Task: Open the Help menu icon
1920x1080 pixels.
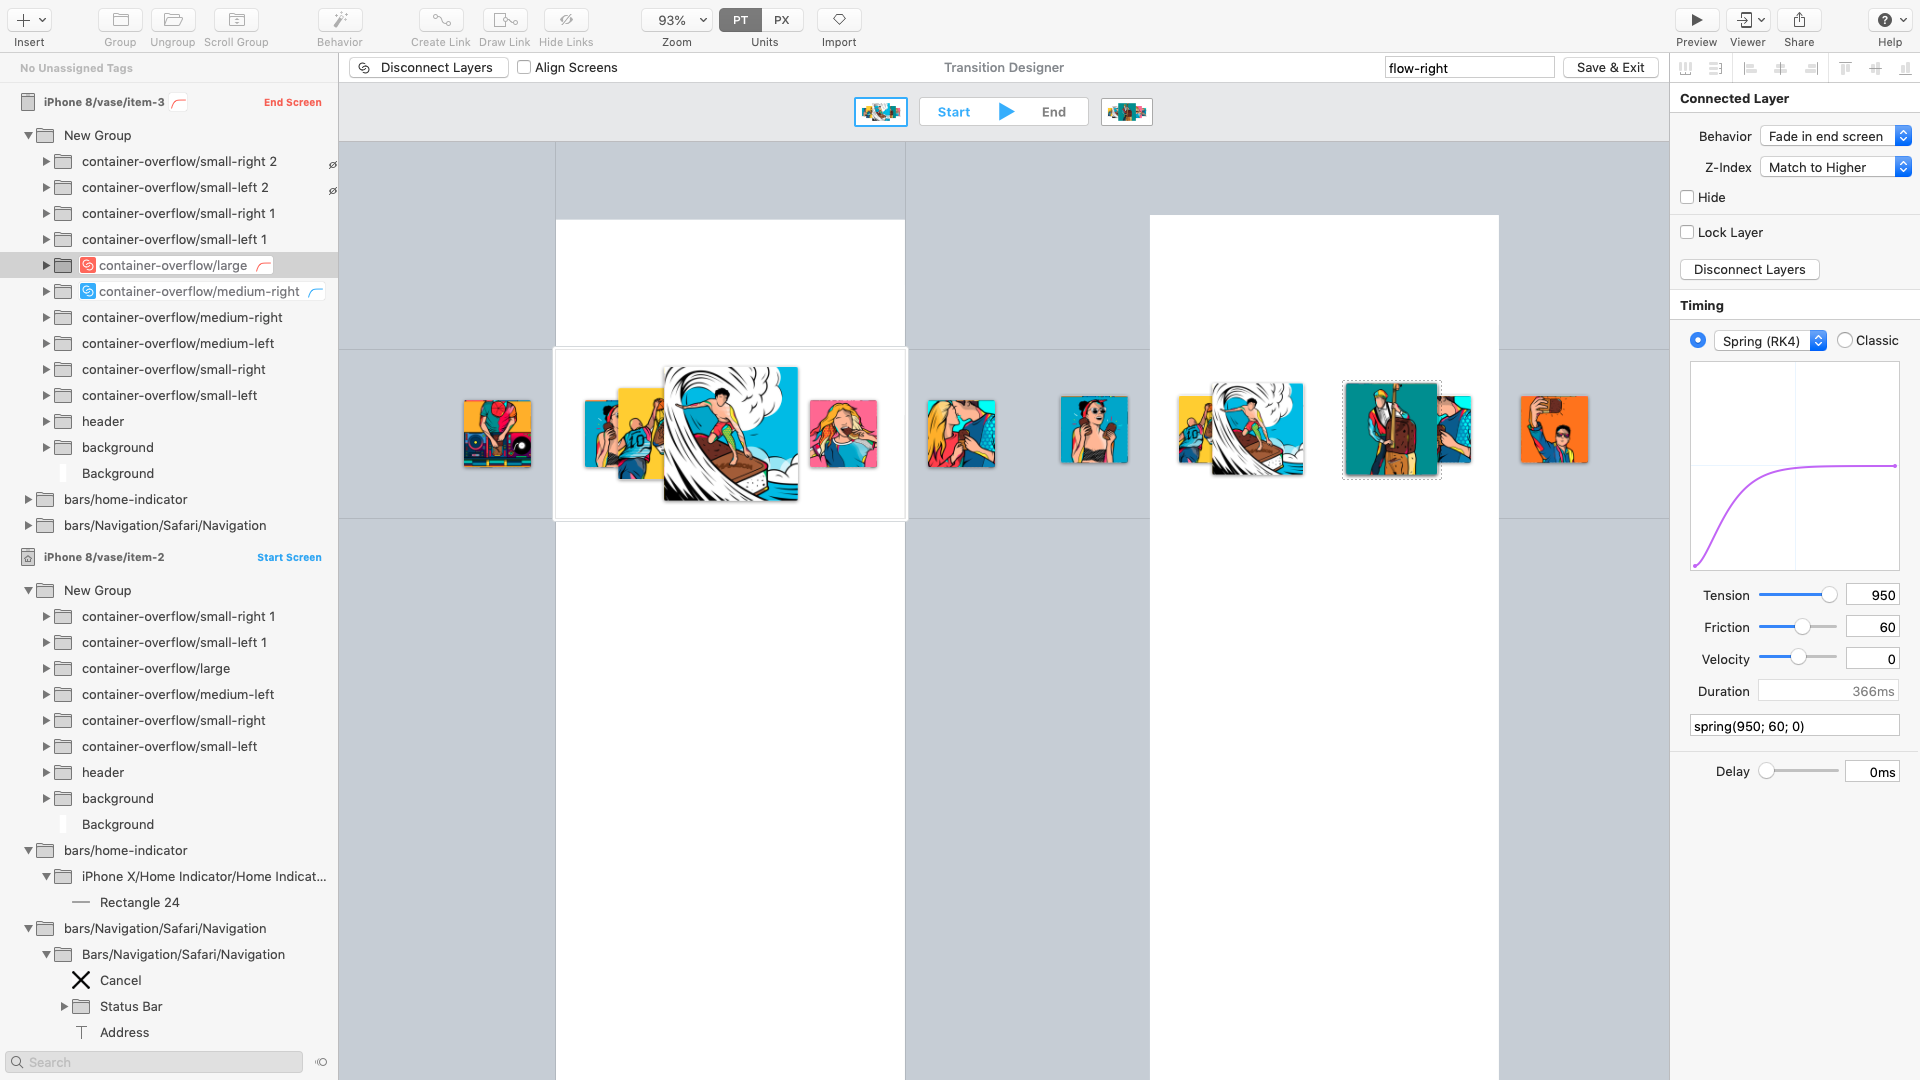Action: click(x=1890, y=20)
